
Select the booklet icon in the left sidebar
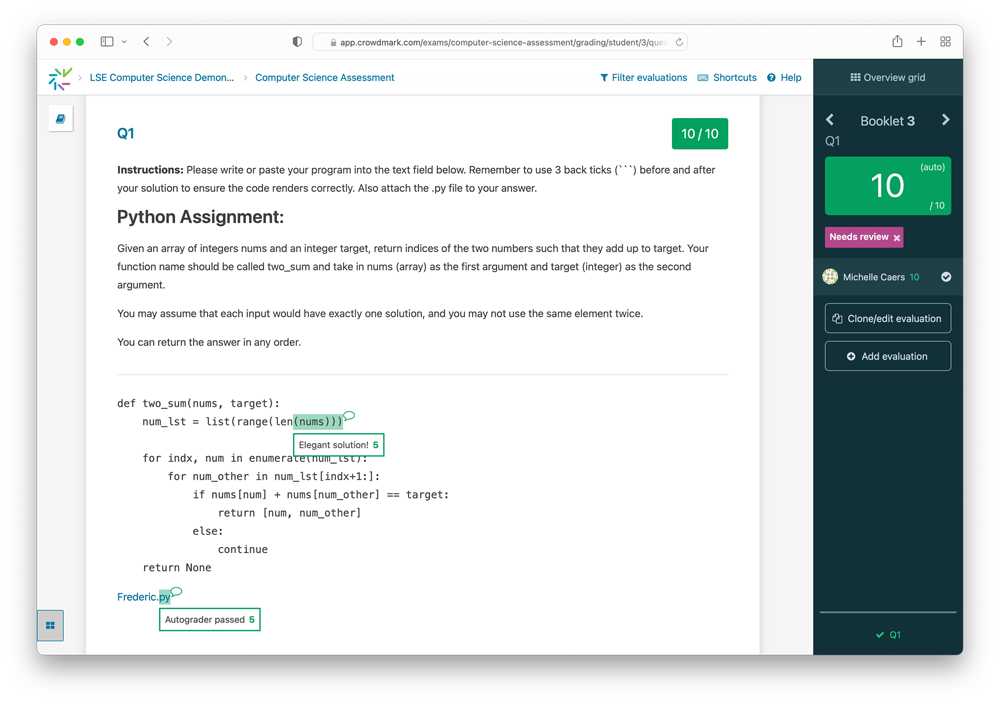point(60,117)
